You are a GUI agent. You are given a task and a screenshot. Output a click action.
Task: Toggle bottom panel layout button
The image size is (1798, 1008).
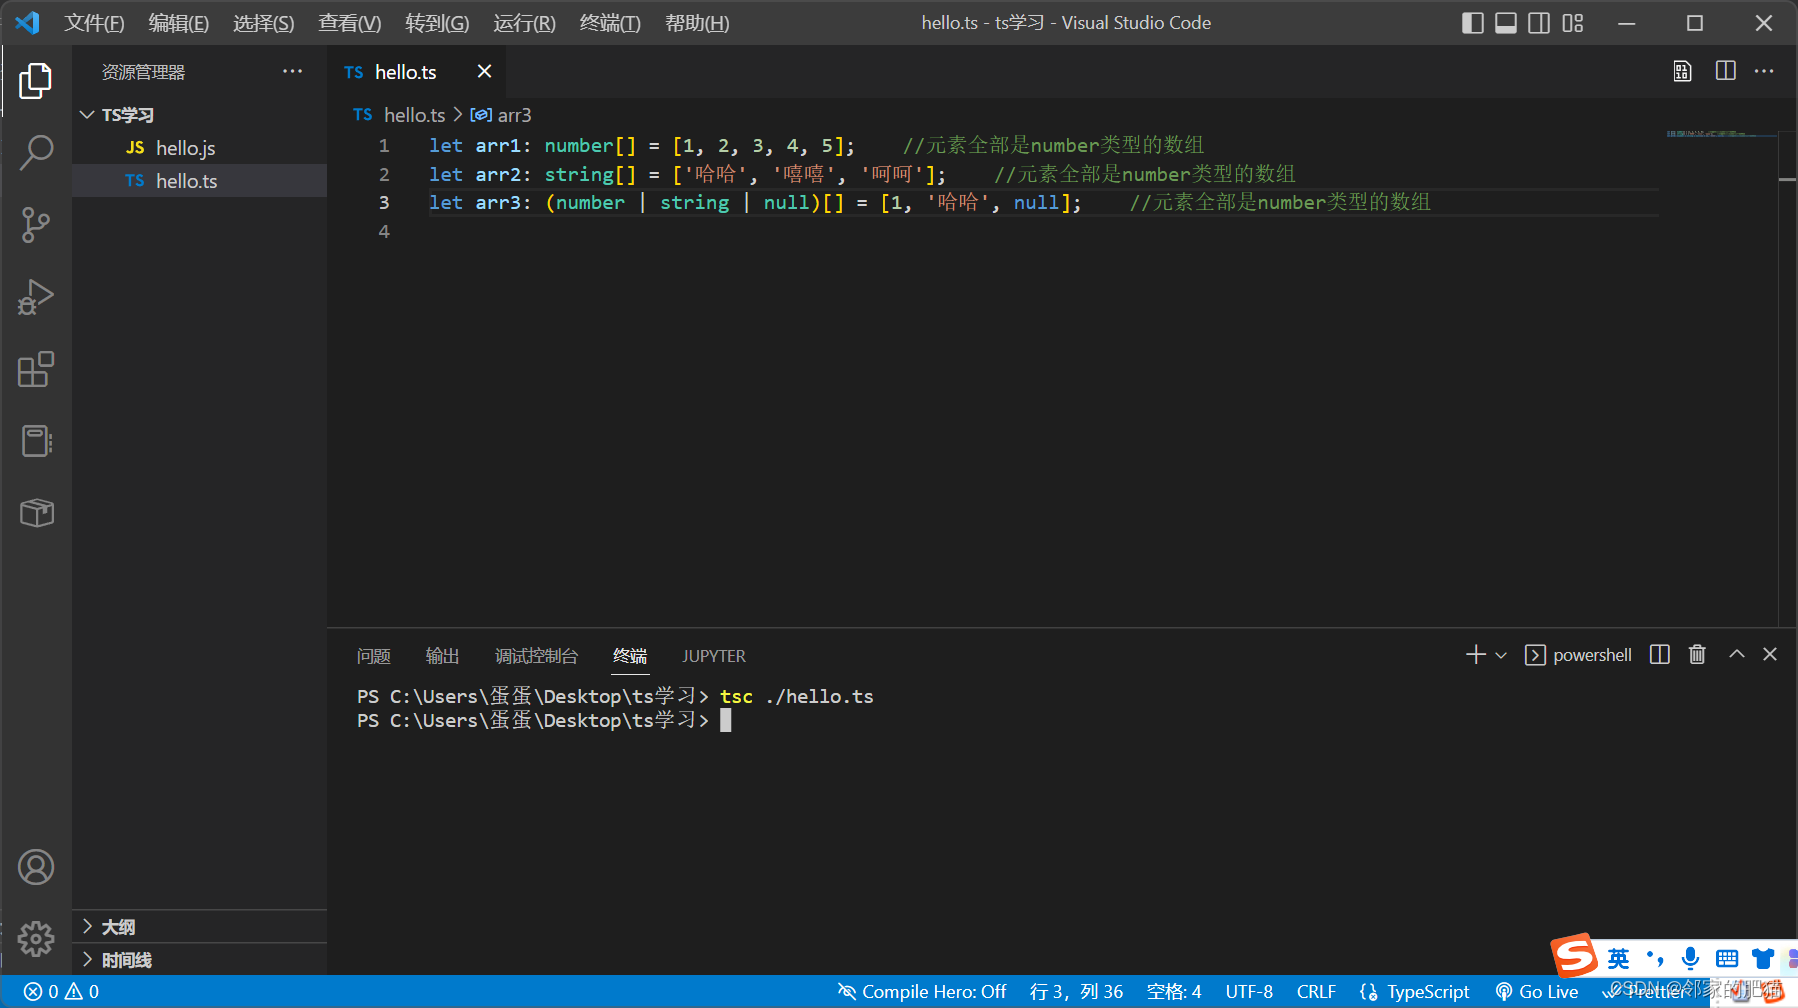pos(1506,23)
